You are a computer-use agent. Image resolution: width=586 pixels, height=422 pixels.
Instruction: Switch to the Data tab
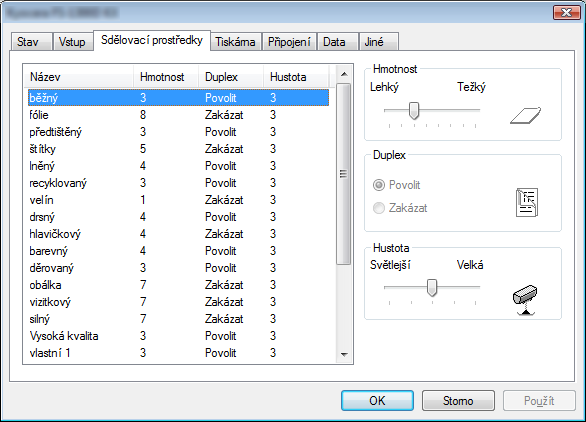[x=338, y=41]
